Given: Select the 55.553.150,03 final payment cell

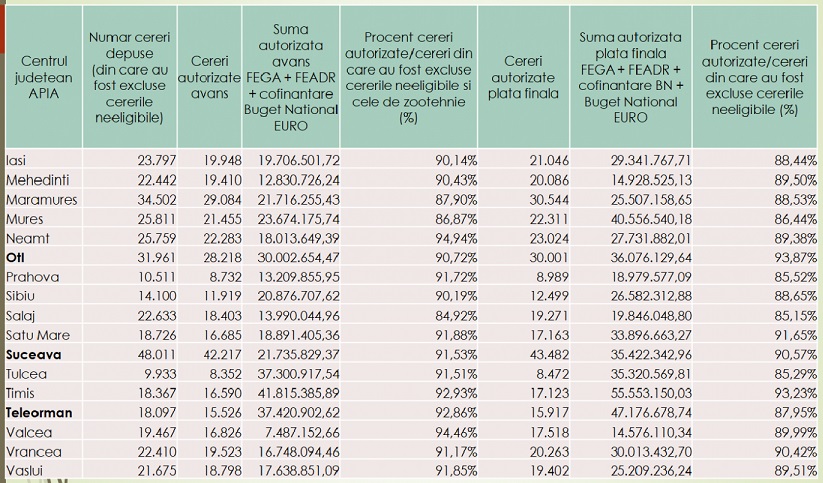Looking at the screenshot, I should [651, 393].
